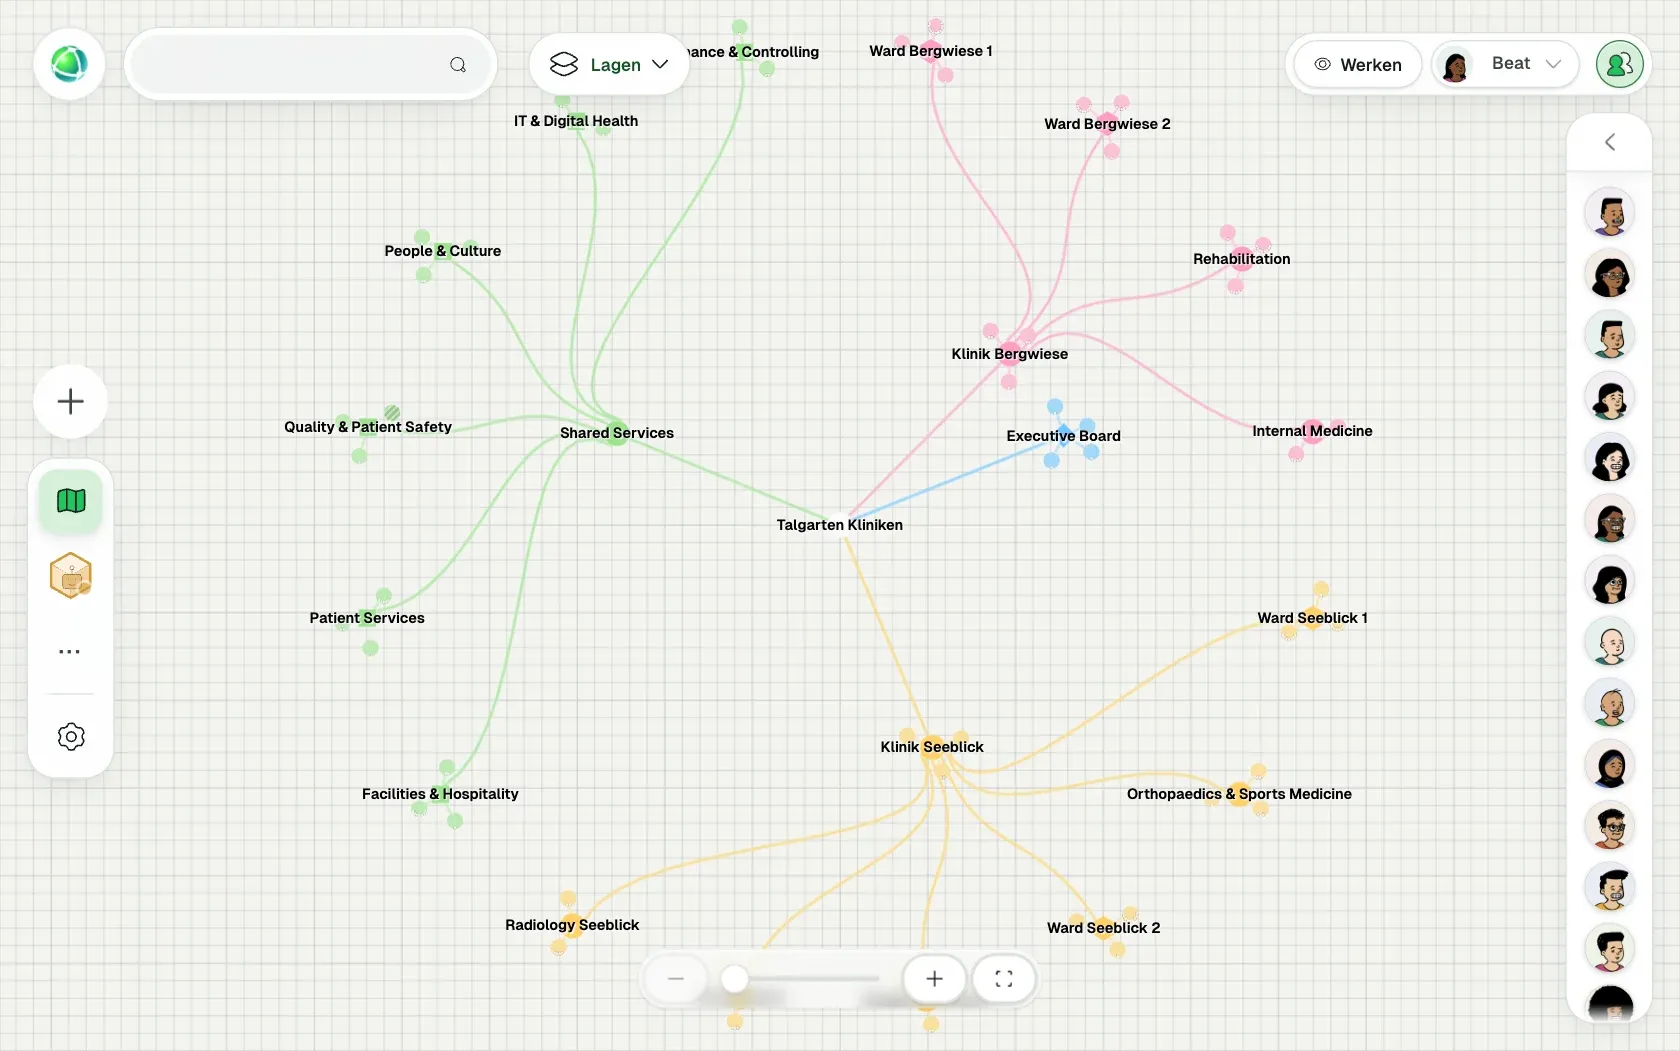Screen dimensions: 1680x1051
Task: Select the Patient Services node
Action: [x=367, y=618]
